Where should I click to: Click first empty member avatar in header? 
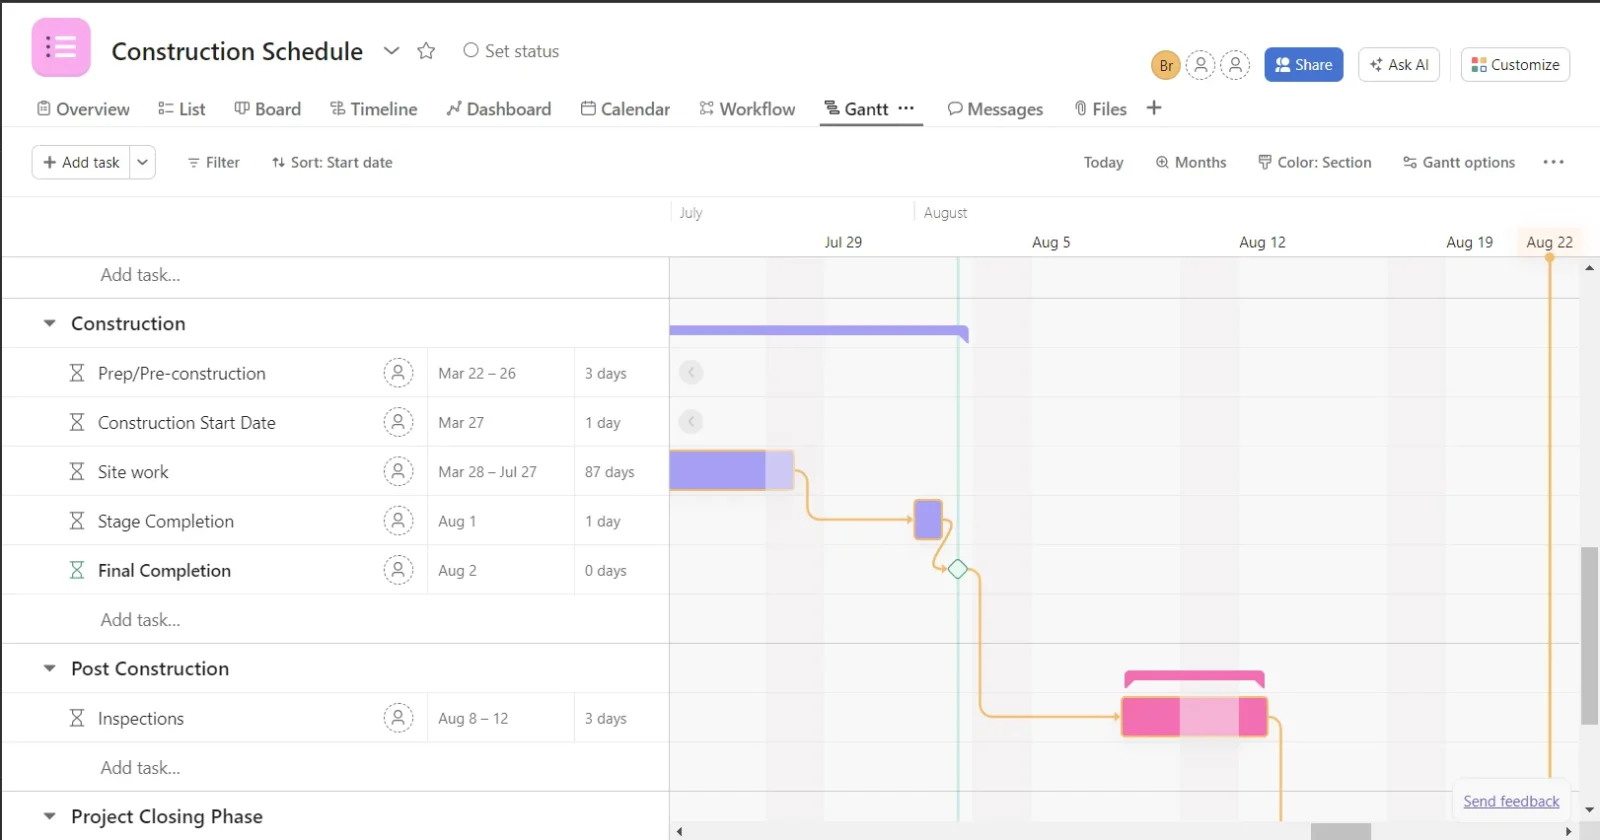(x=1201, y=65)
